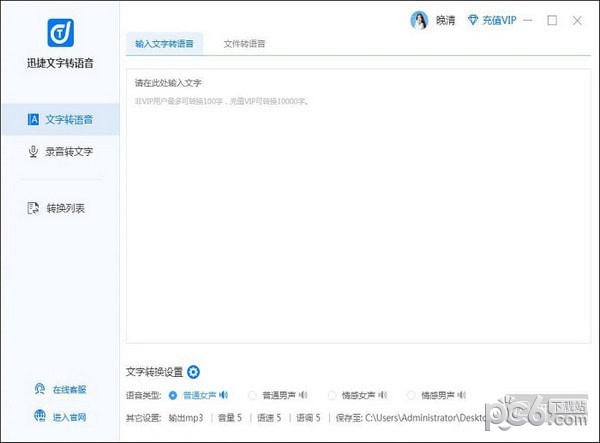Click the username 晚清
600x443 pixels.
(x=446, y=20)
